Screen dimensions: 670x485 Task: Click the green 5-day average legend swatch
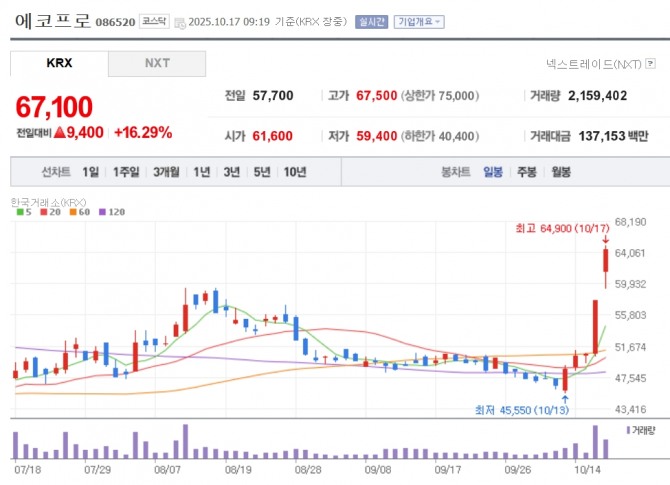20,212
